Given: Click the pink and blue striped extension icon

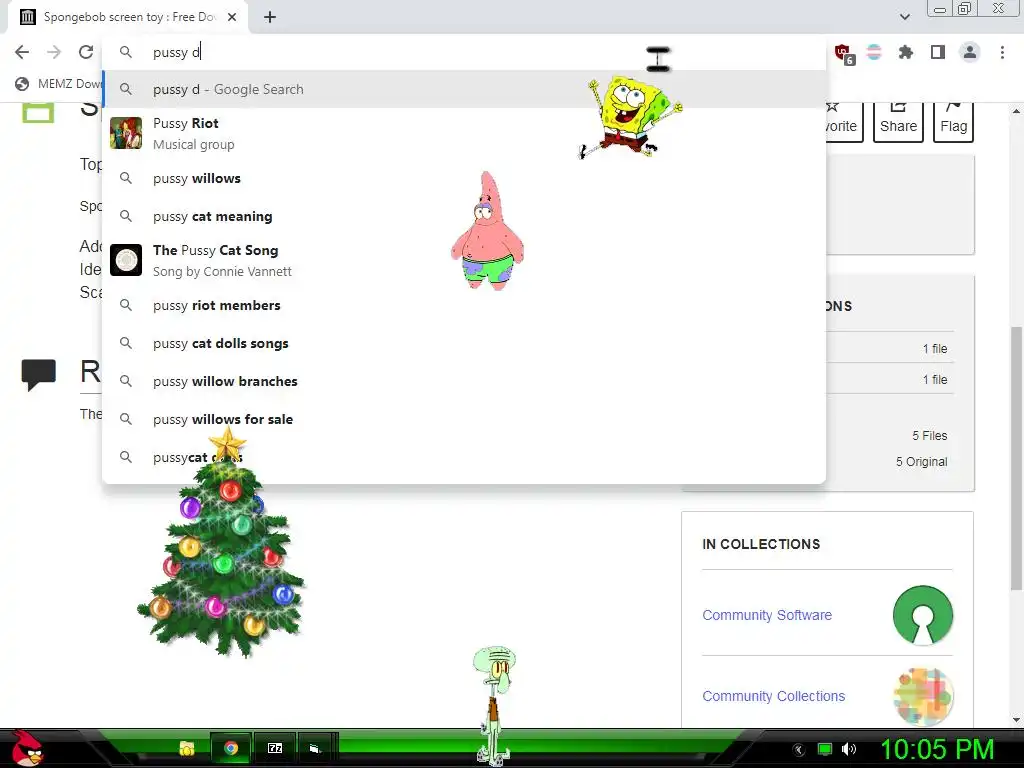Looking at the screenshot, I should (x=874, y=52).
